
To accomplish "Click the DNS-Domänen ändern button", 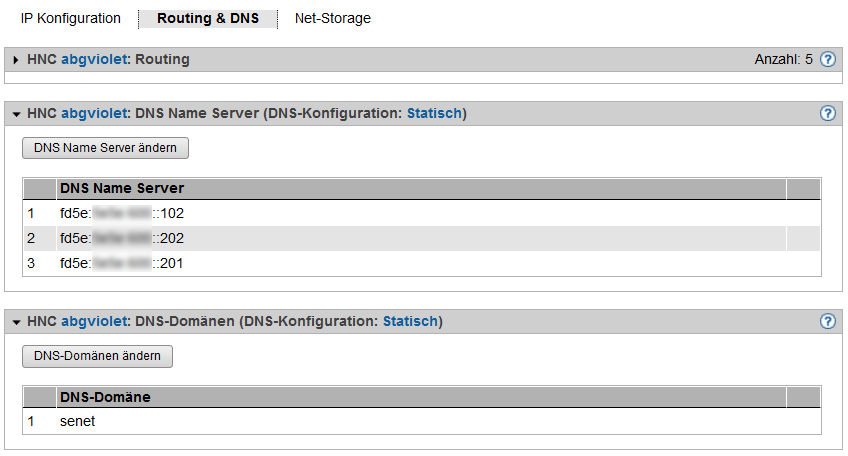I will [x=98, y=356].
